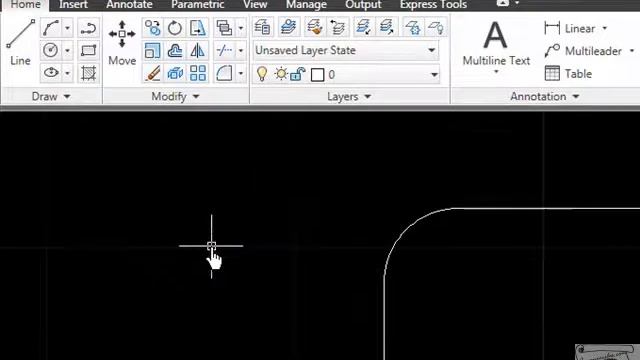This screenshot has height=360, width=640.
Task: Toggle layer 0 on/off lightbulb
Action: tap(262, 74)
